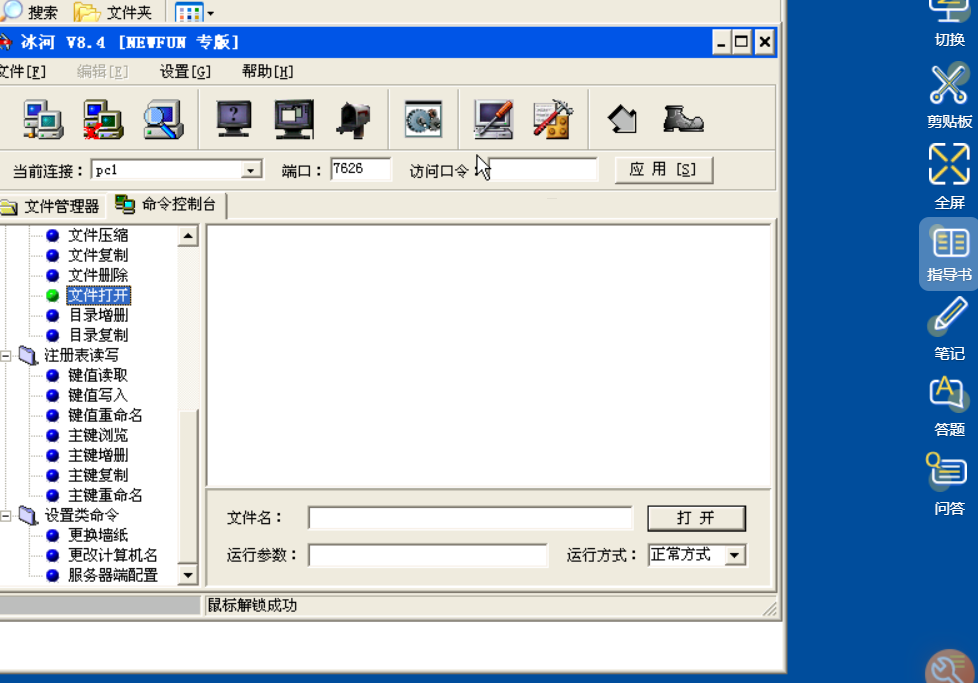Click the control screen monitor icon
978x683 pixels.
(x=294, y=119)
